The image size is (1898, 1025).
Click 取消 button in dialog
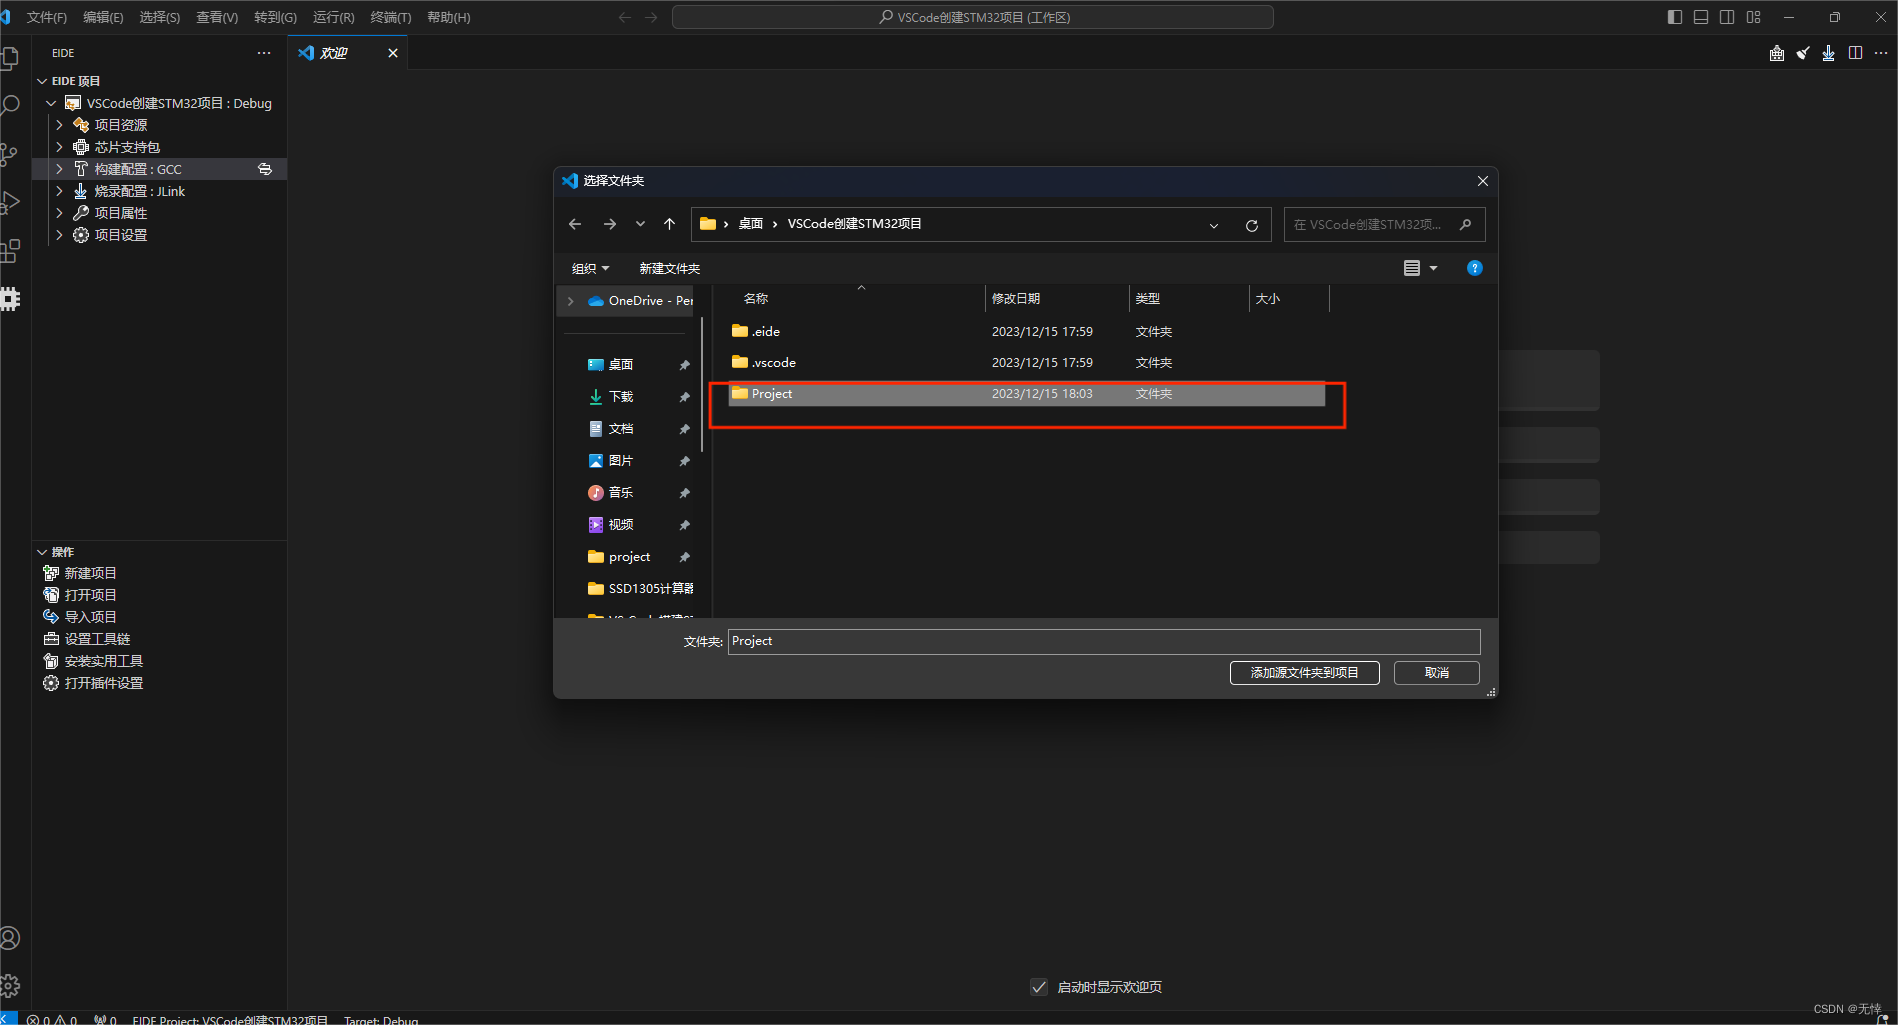coord(1437,673)
